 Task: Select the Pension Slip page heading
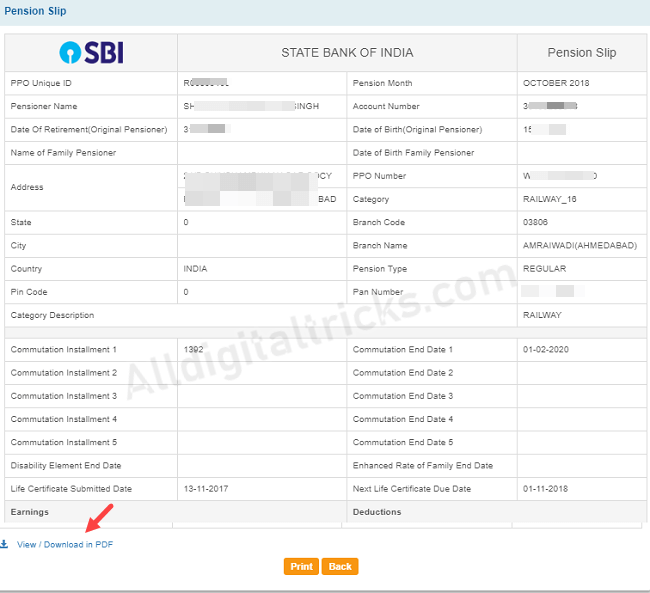click(35, 11)
